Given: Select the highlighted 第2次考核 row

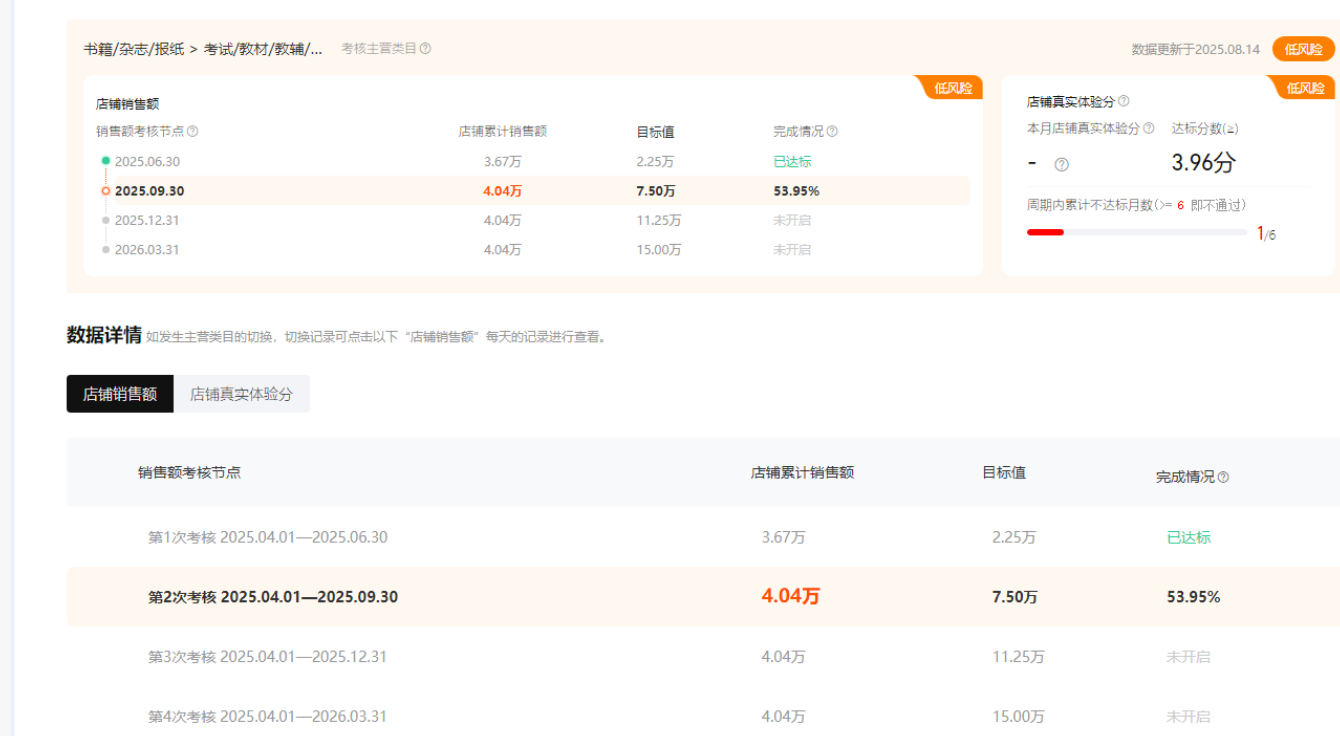Looking at the screenshot, I should (x=273, y=597).
